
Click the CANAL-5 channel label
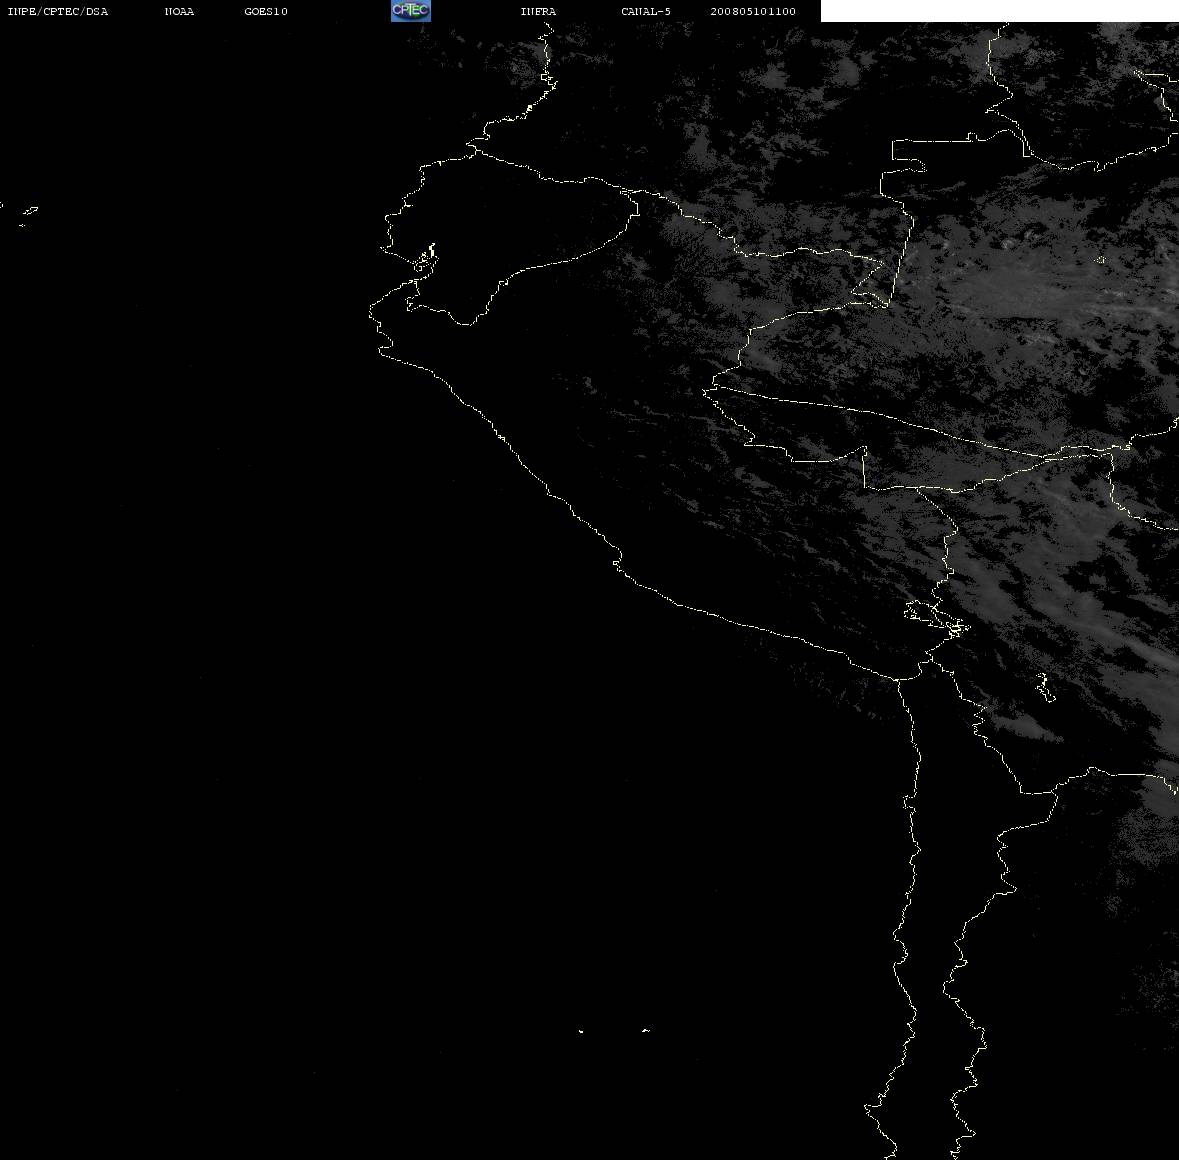coord(646,11)
